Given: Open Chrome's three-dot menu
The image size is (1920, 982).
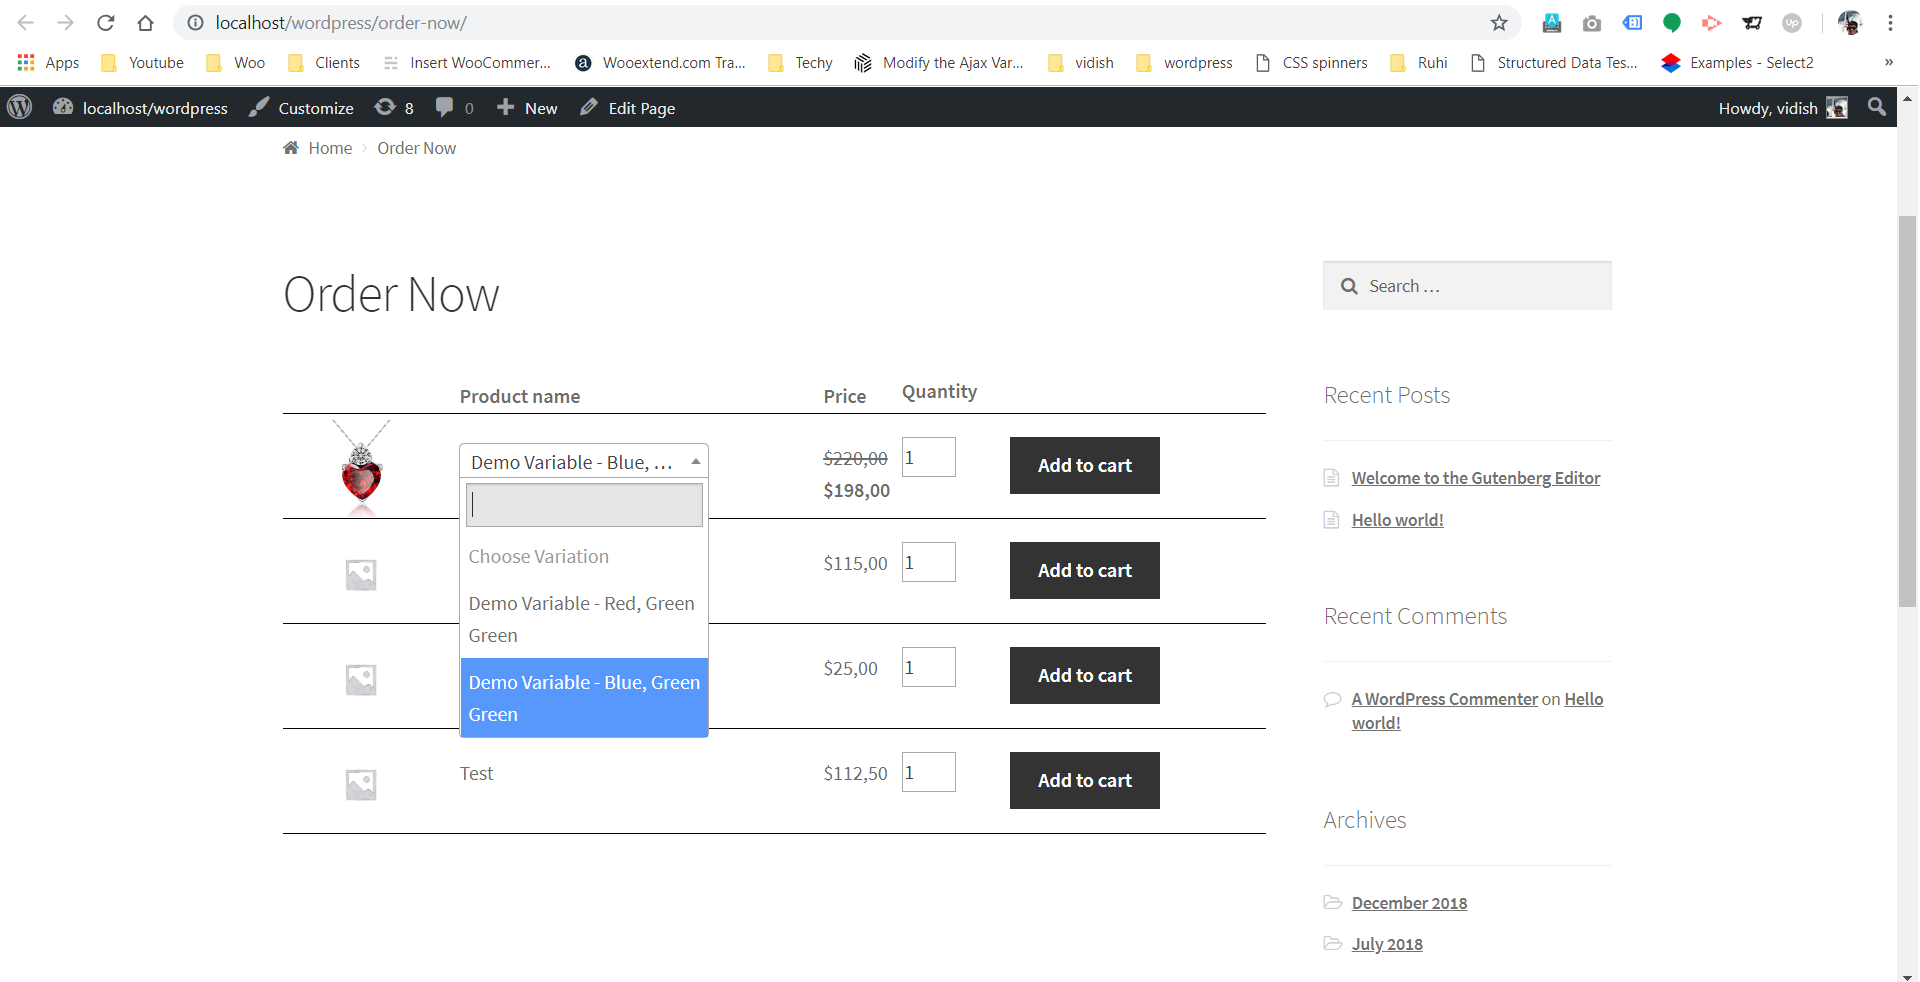Looking at the screenshot, I should point(1890,23).
